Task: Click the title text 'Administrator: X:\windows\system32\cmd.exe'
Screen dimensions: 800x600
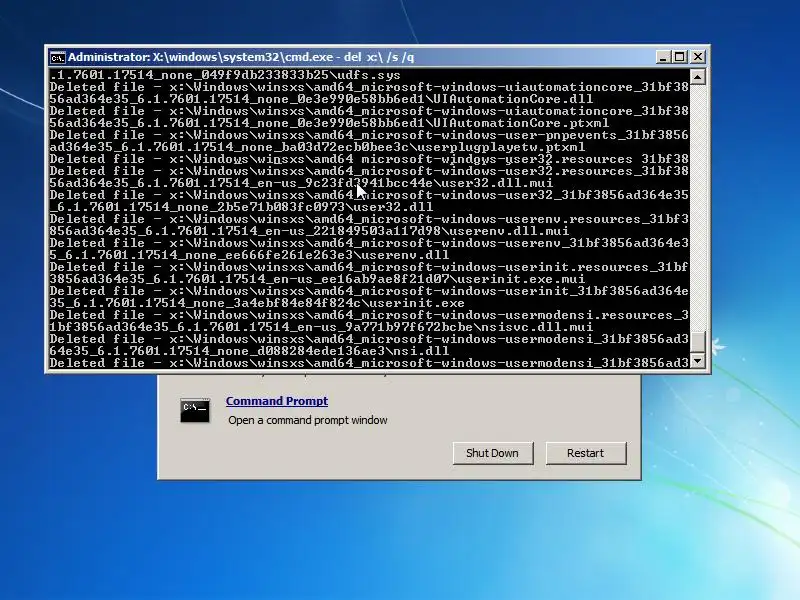Action: point(201,57)
